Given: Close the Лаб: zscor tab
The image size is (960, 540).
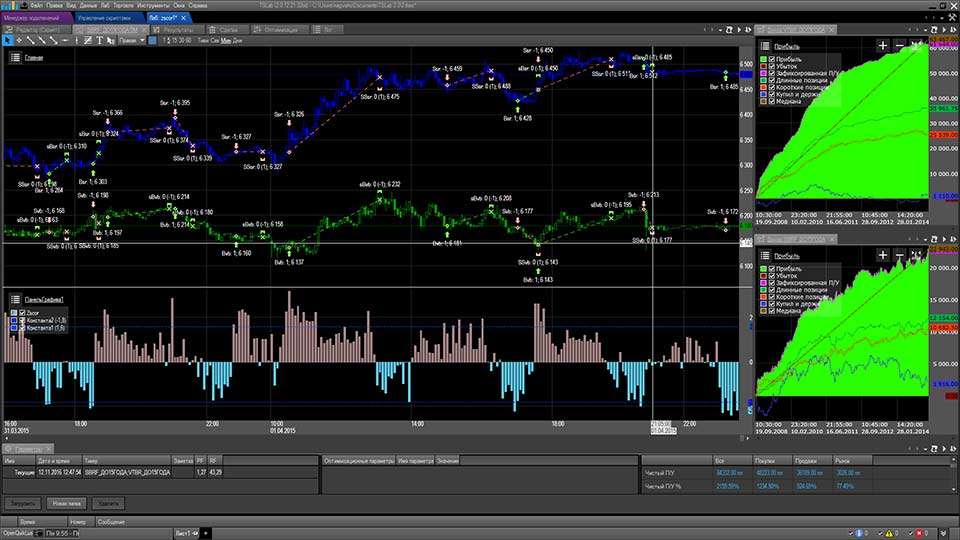Looking at the screenshot, I should (183, 18).
